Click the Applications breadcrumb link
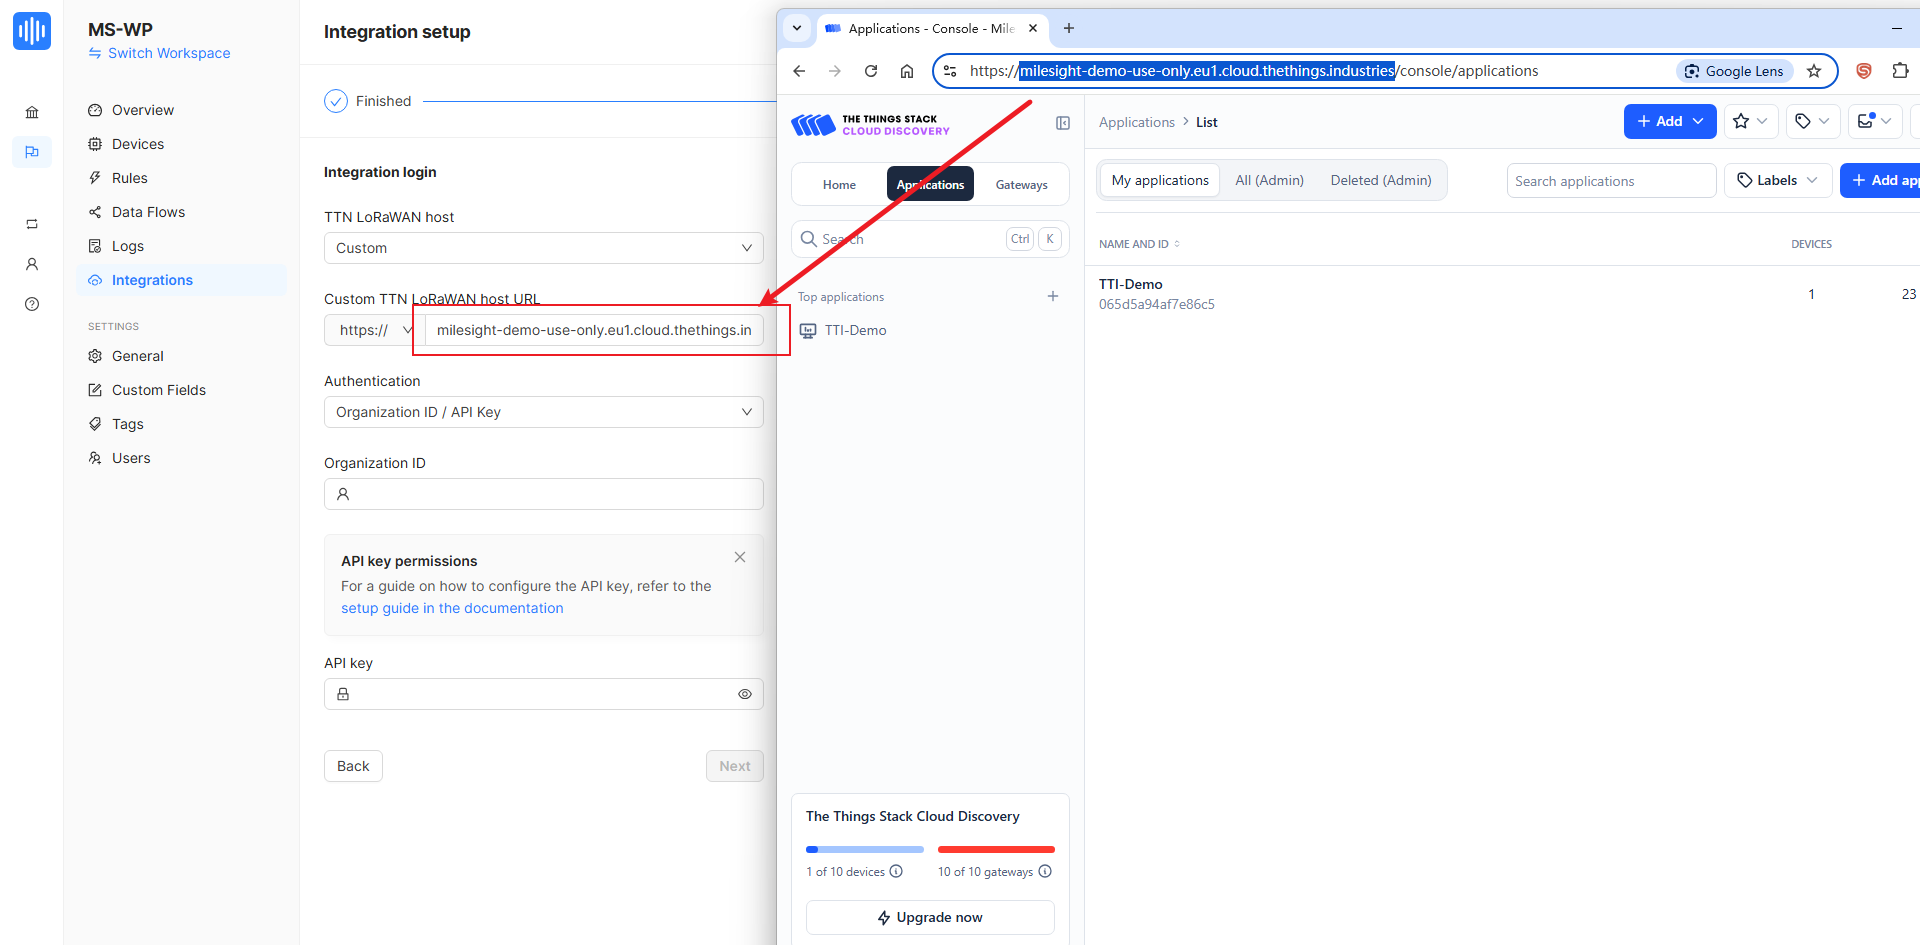Screen dimensions: 1920x945 click(x=1137, y=122)
